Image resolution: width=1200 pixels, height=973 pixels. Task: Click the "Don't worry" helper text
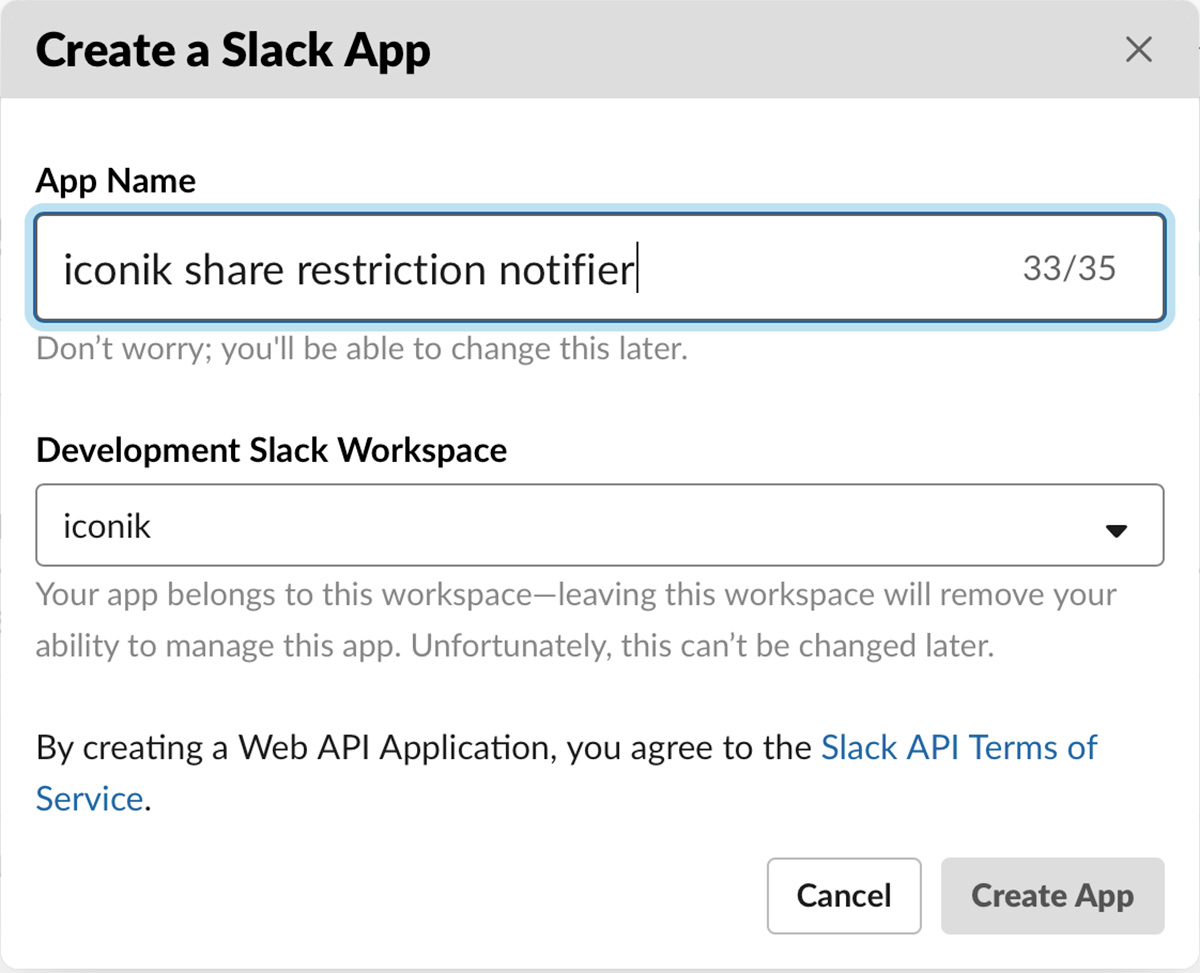[361, 350]
